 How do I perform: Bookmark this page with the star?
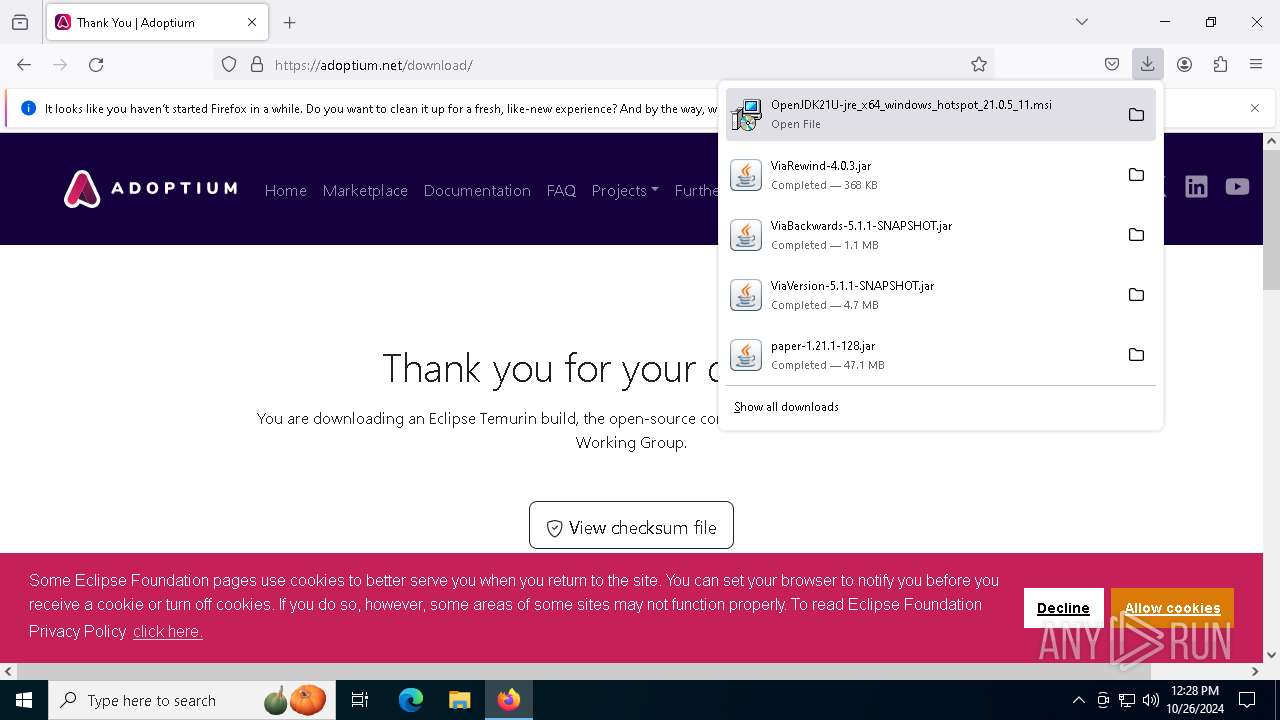click(979, 65)
